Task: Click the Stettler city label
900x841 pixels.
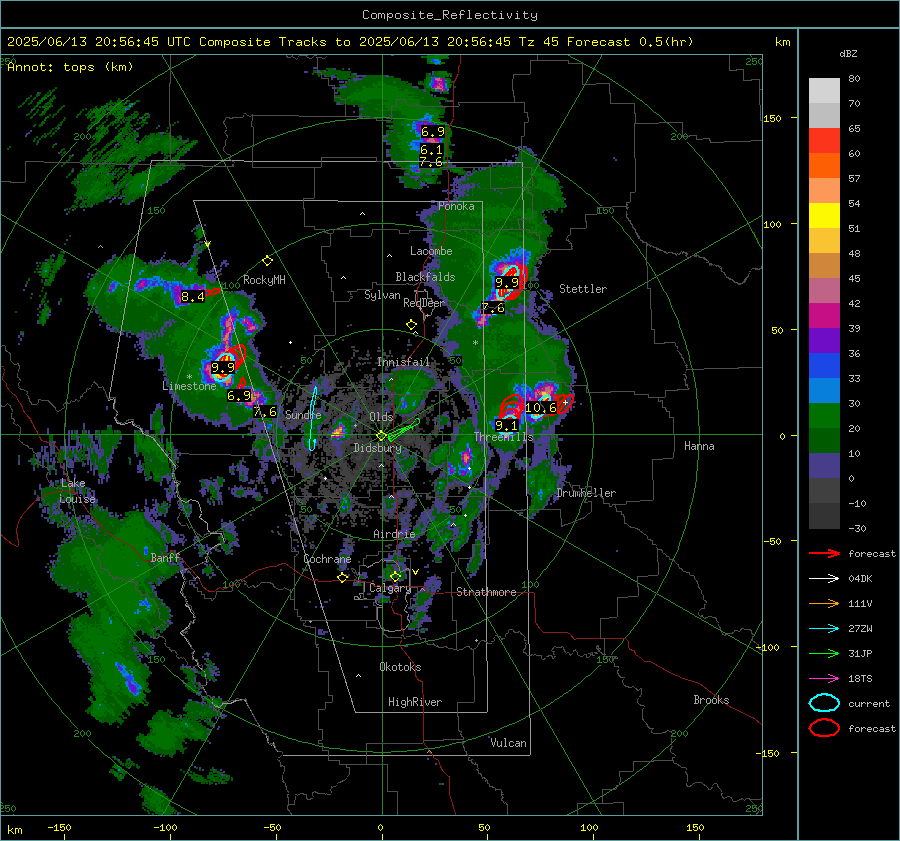Action: (583, 289)
